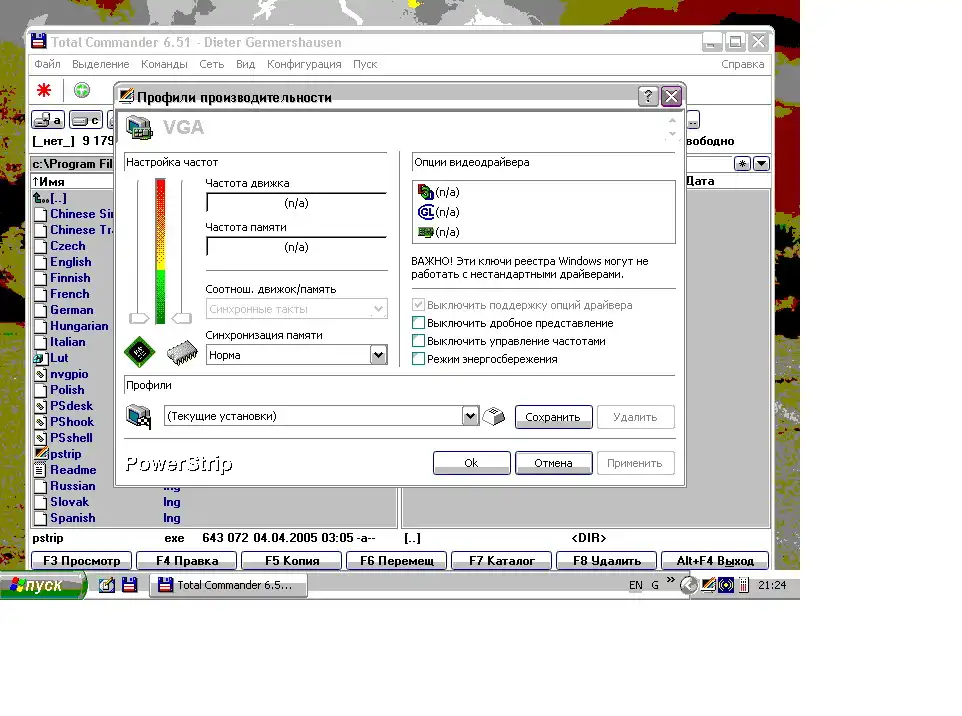Open directory history arrow in right panel
This screenshot has height=716, width=962.
(x=761, y=164)
